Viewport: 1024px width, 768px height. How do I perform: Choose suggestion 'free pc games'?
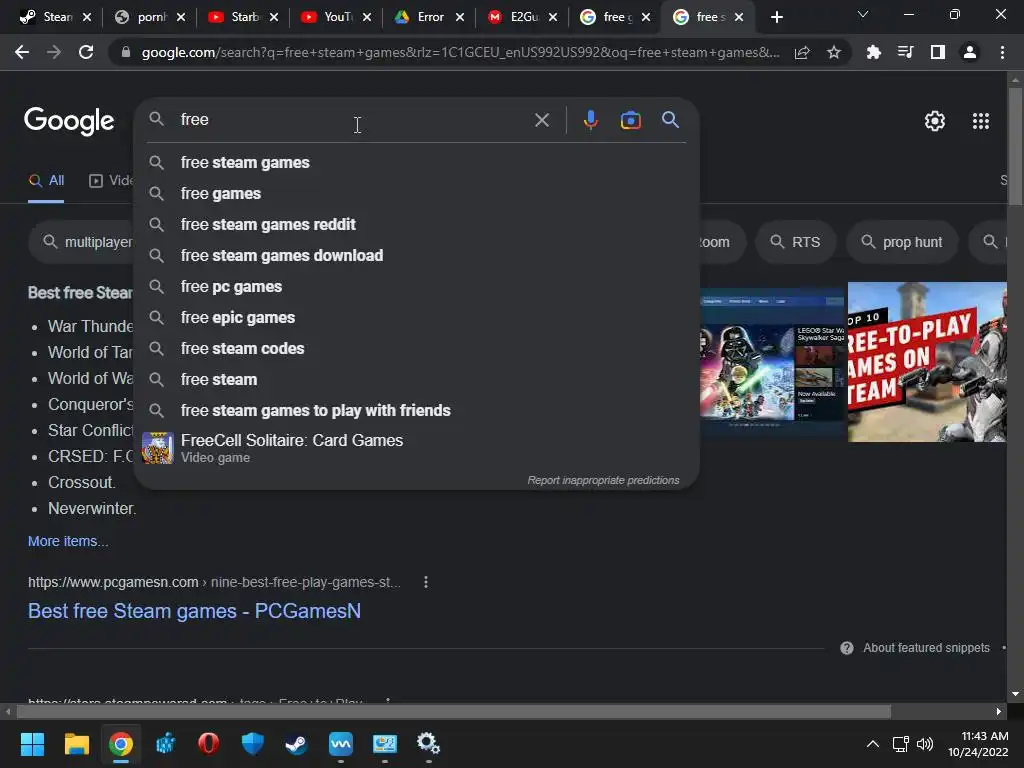tap(417, 287)
